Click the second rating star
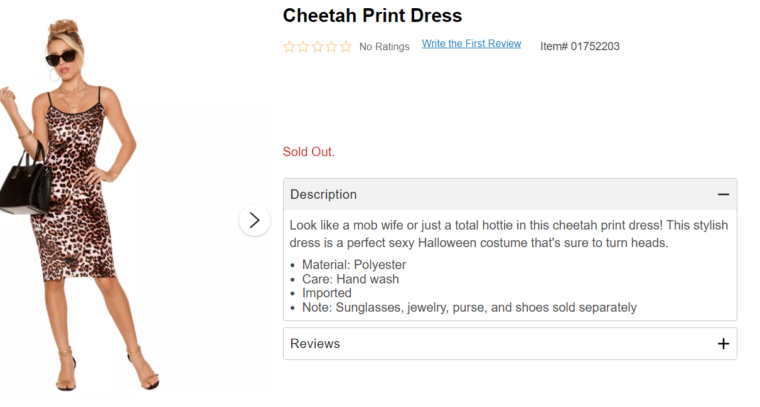The width and height of the screenshot is (760, 407). click(303, 46)
